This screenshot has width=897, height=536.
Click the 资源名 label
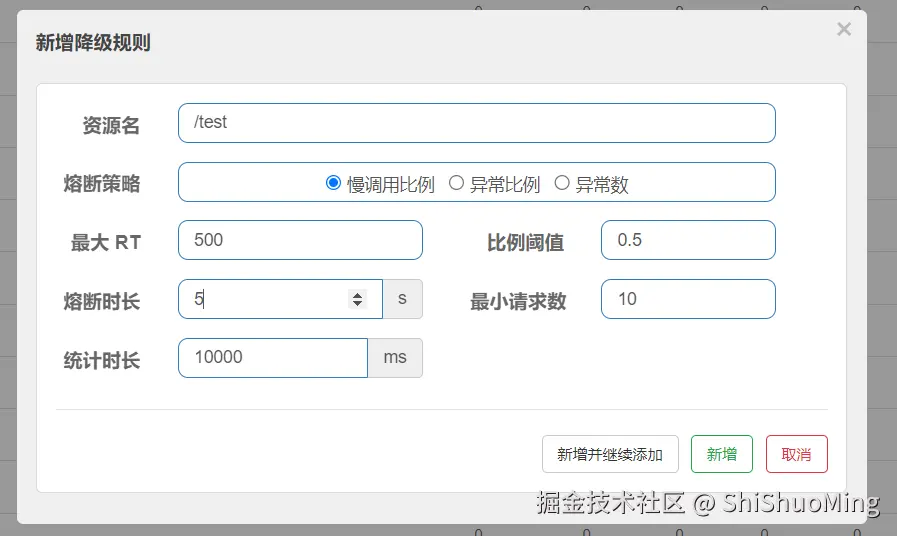click(x=111, y=125)
